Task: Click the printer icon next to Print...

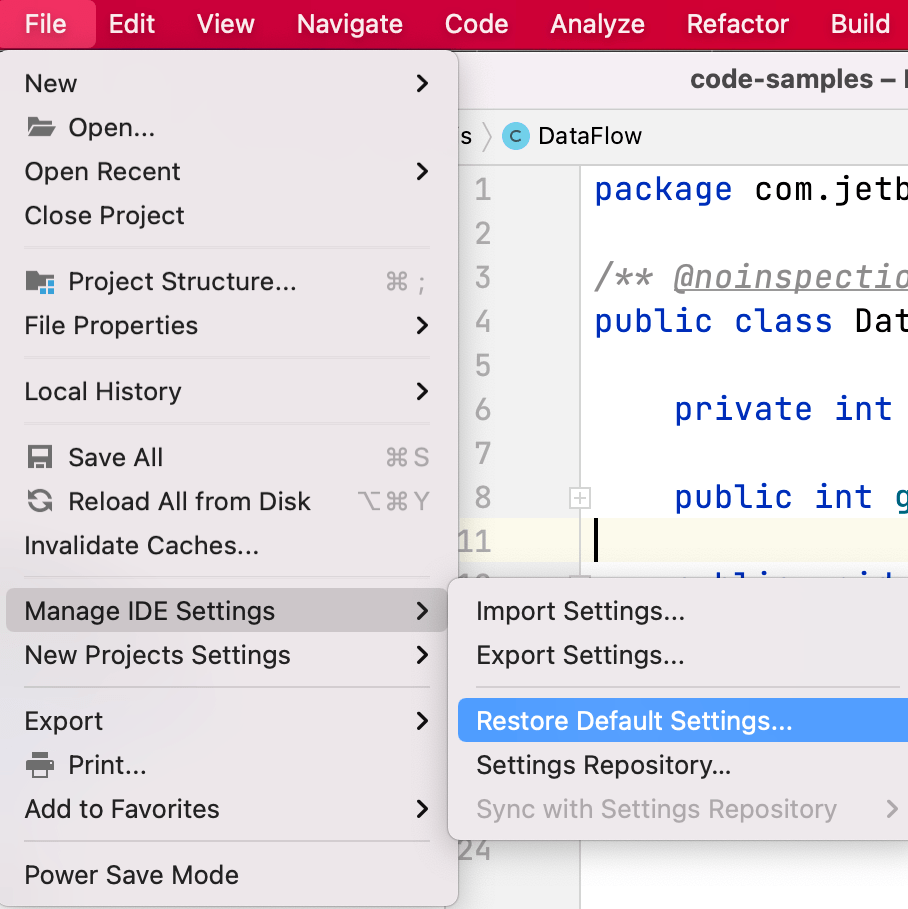Action: (40, 766)
